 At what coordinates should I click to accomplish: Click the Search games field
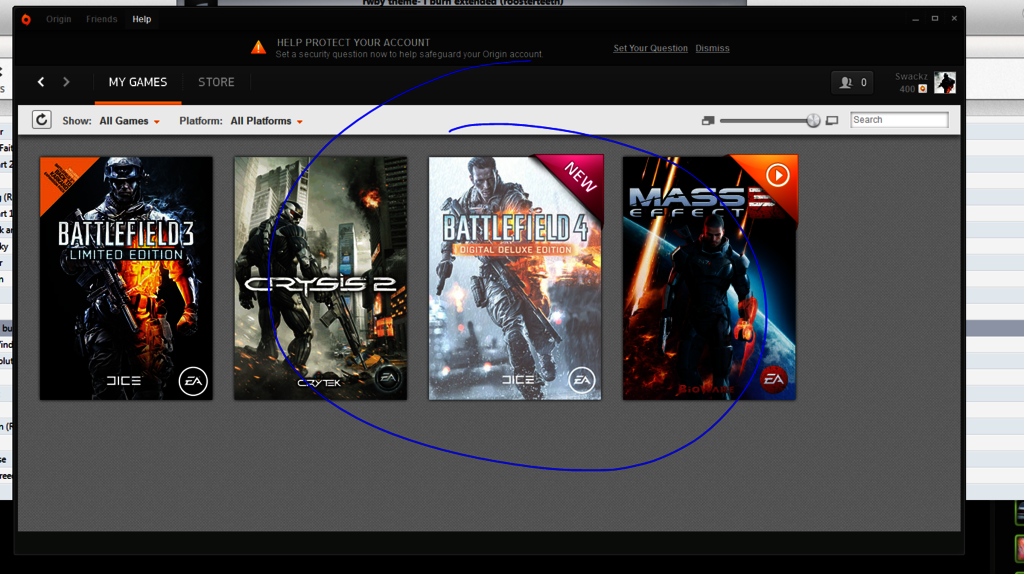point(899,120)
